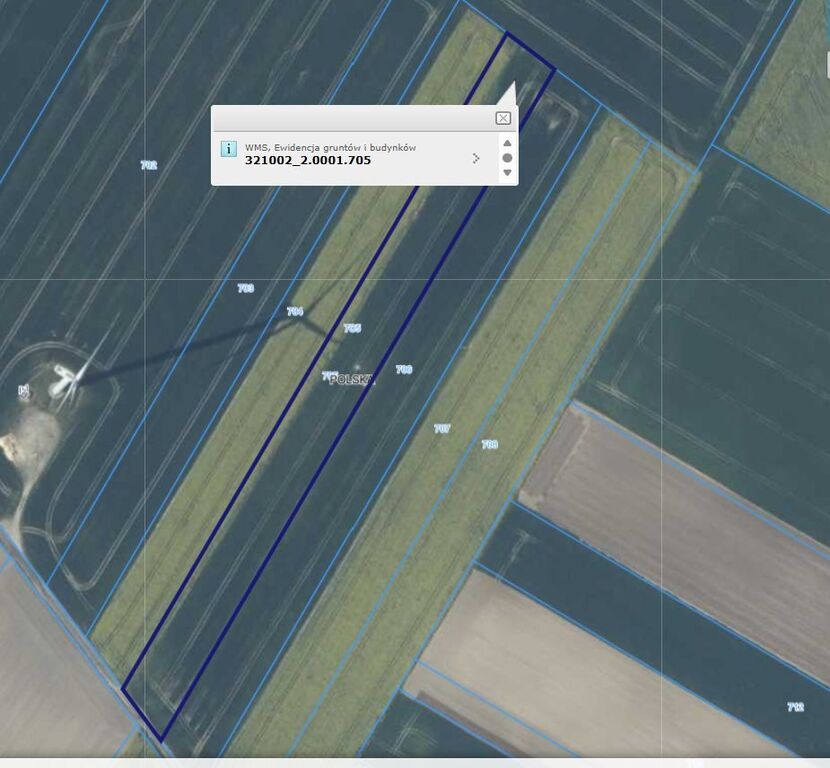Screen dimensions: 830x768
Task: Click the POLSKA map label
Action: tap(352, 380)
